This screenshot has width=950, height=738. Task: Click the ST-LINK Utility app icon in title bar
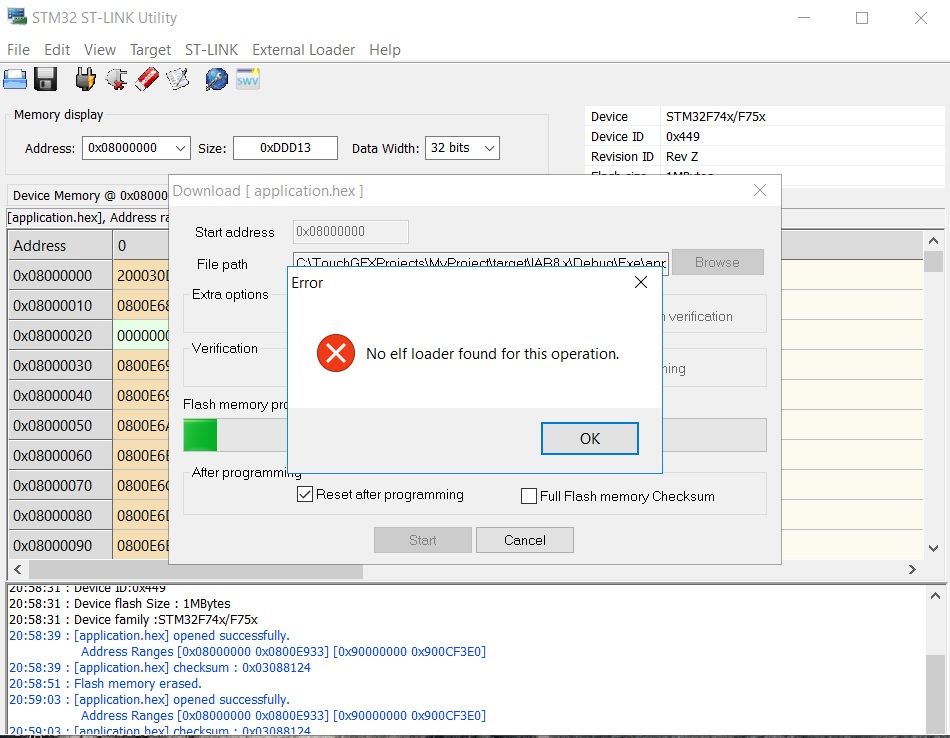17,17
